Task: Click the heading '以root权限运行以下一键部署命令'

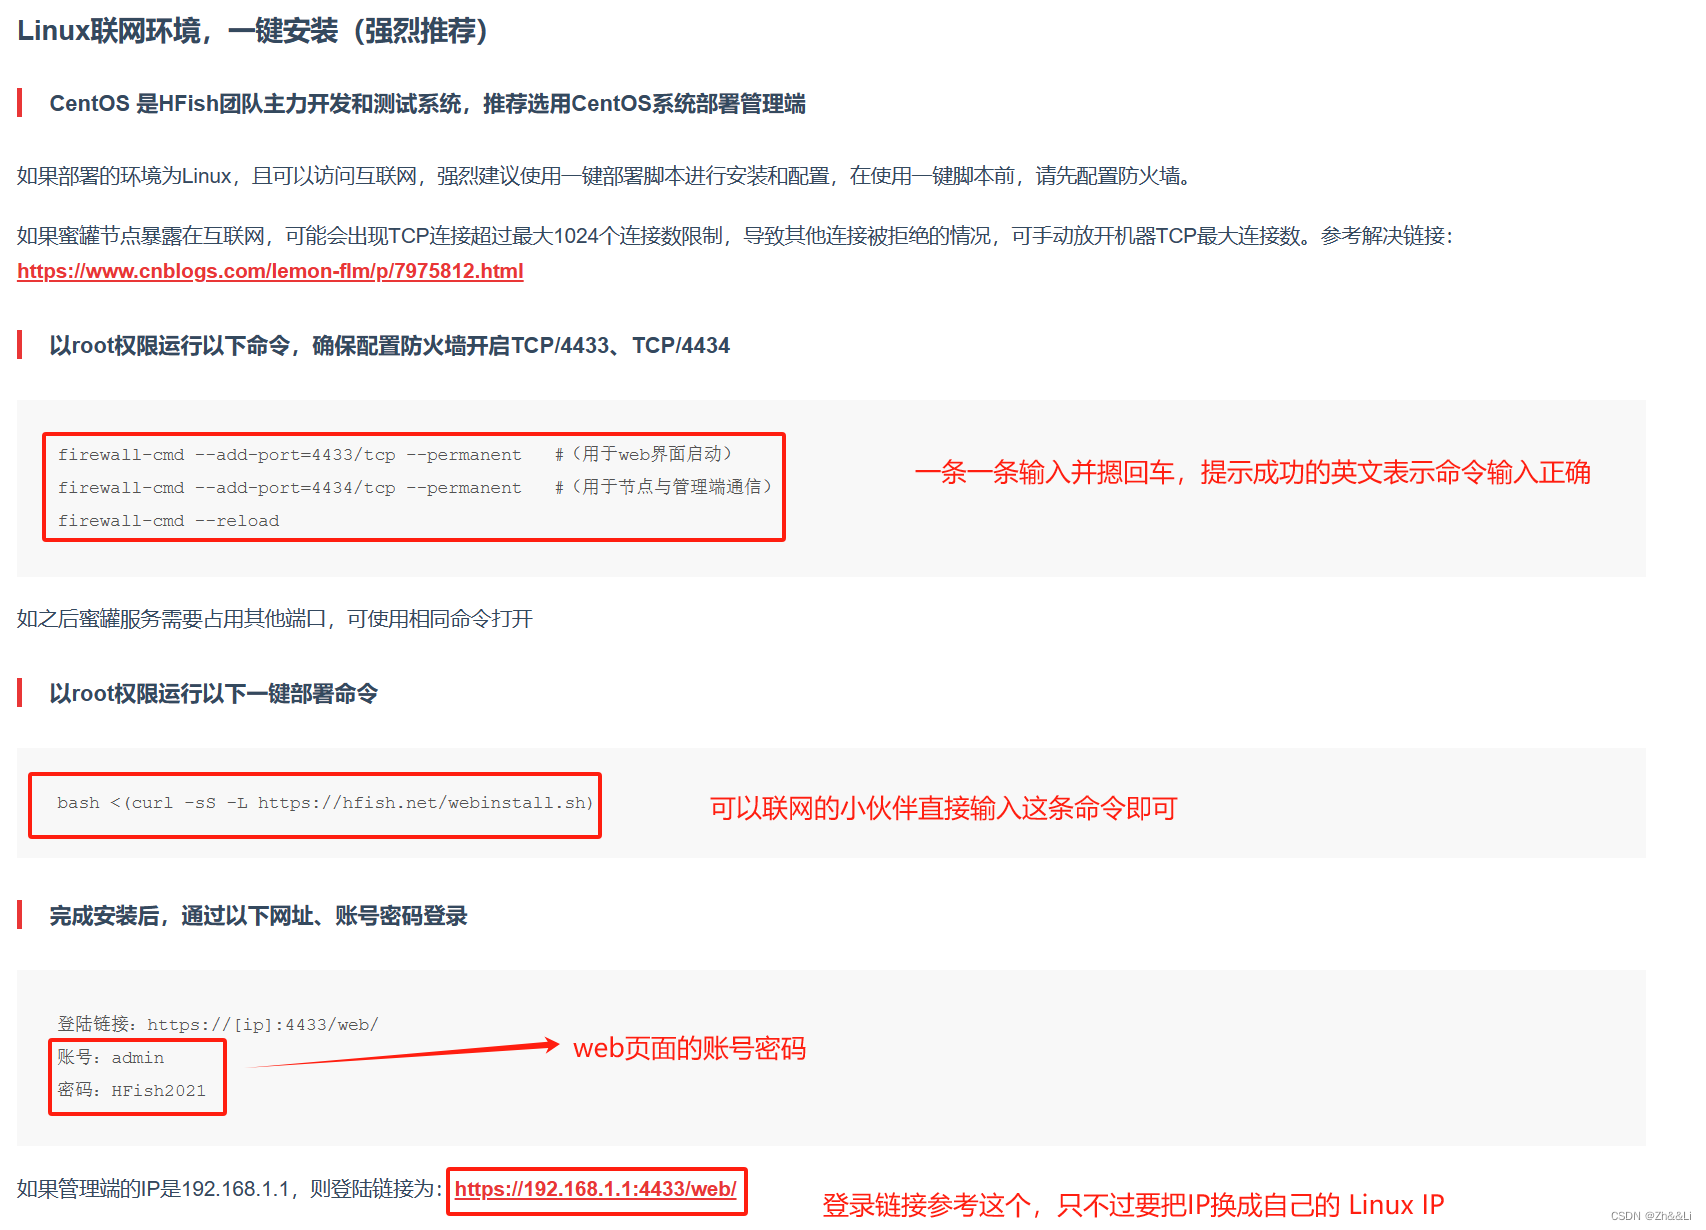Action: click(213, 694)
